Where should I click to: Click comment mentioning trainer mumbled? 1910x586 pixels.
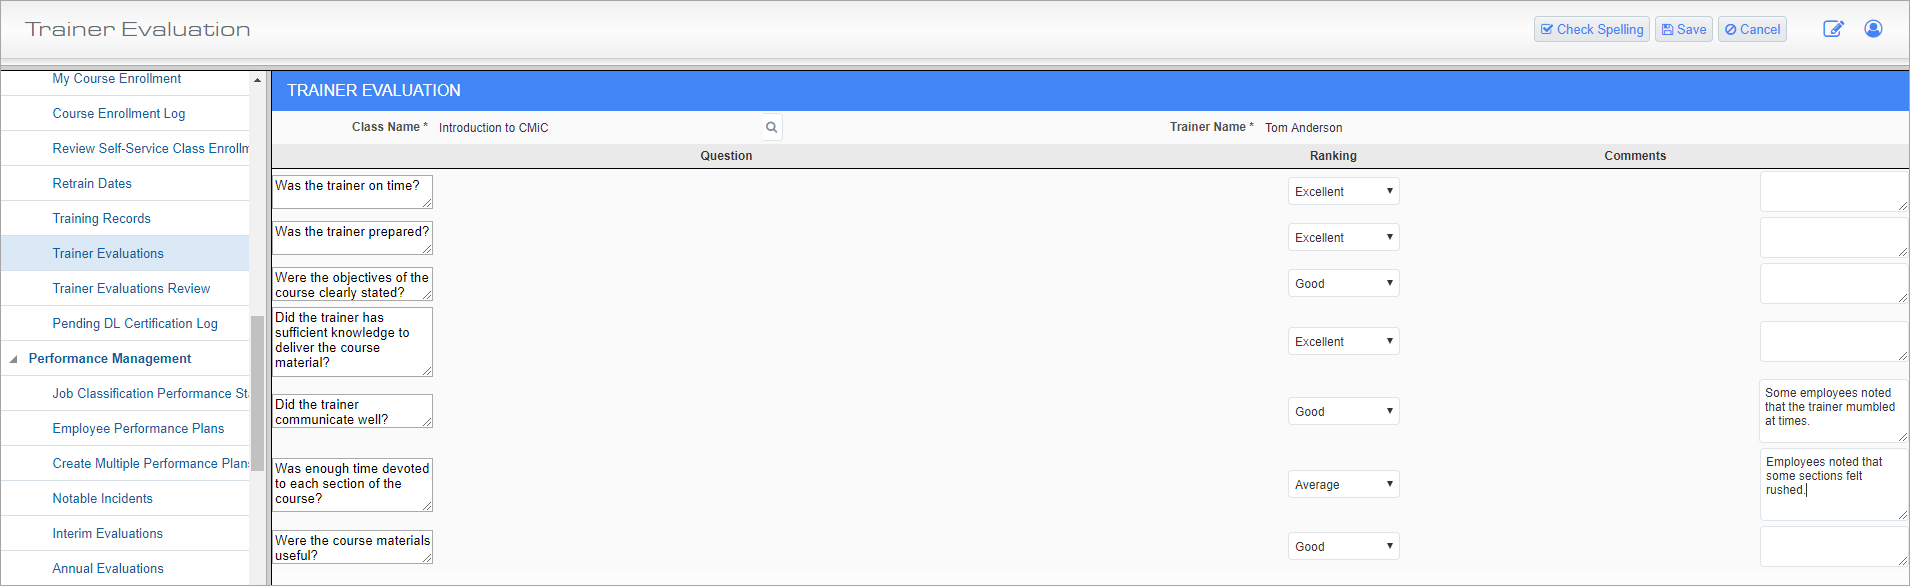coord(1834,411)
